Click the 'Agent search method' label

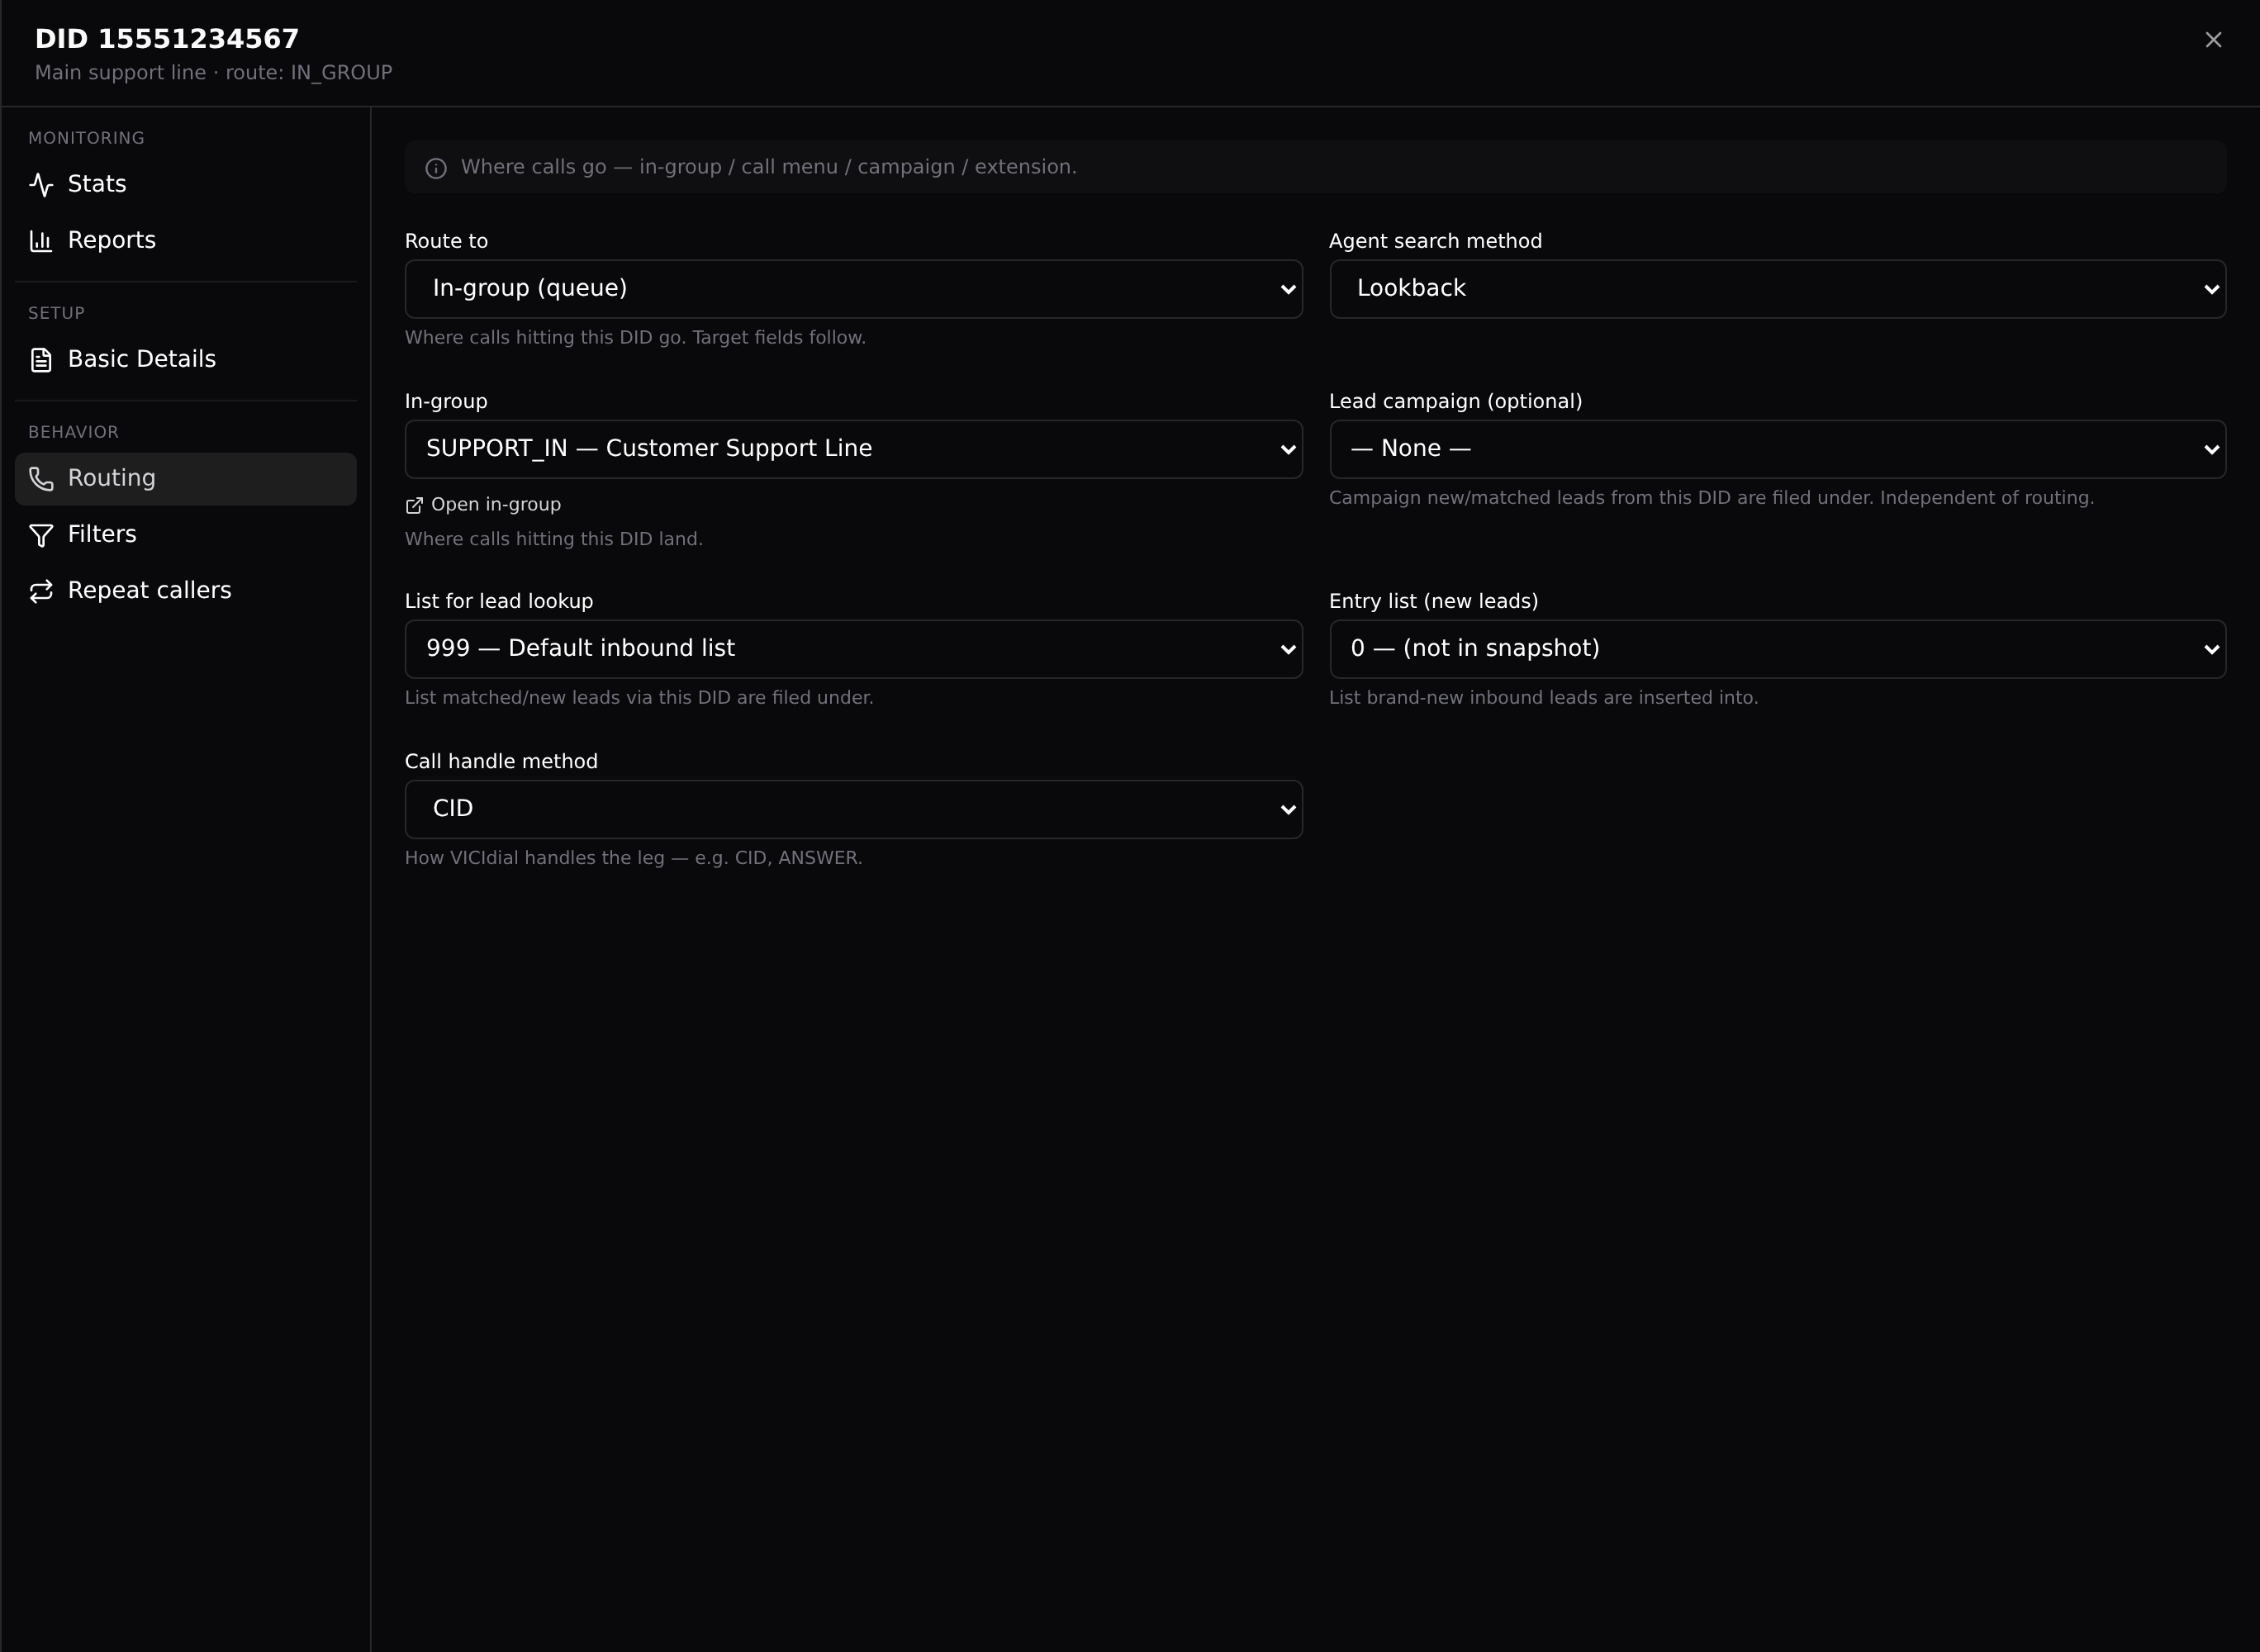(1435, 241)
